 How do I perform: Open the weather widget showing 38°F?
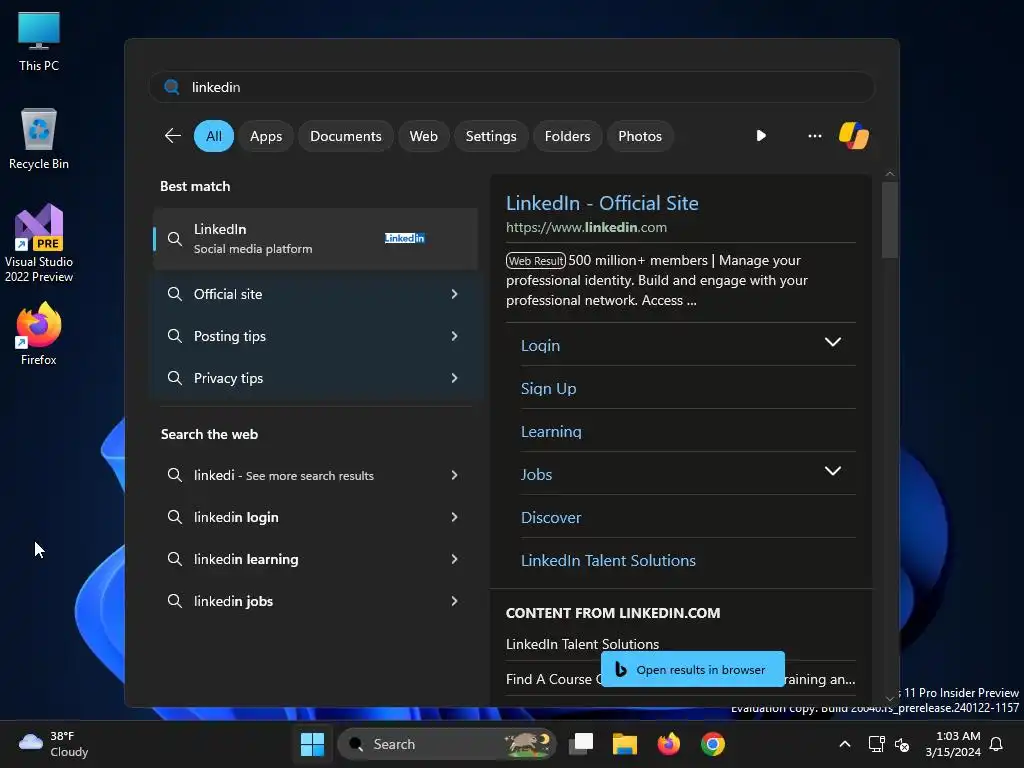[x=54, y=744]
